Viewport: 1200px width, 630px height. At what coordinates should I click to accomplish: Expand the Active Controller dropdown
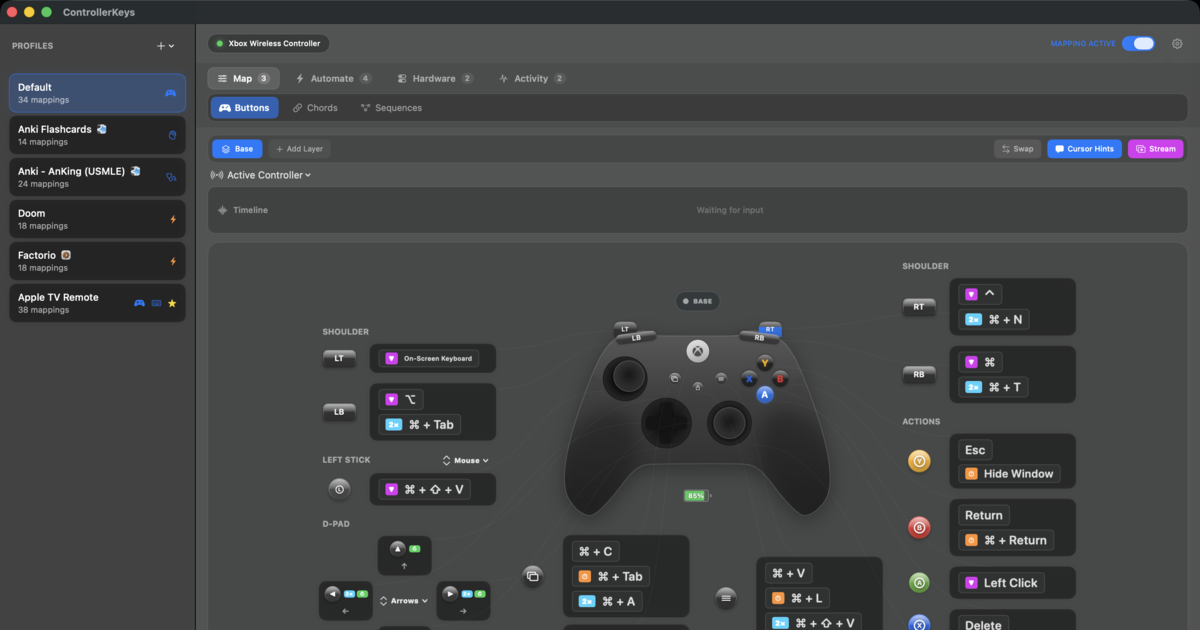coord(261,175)
